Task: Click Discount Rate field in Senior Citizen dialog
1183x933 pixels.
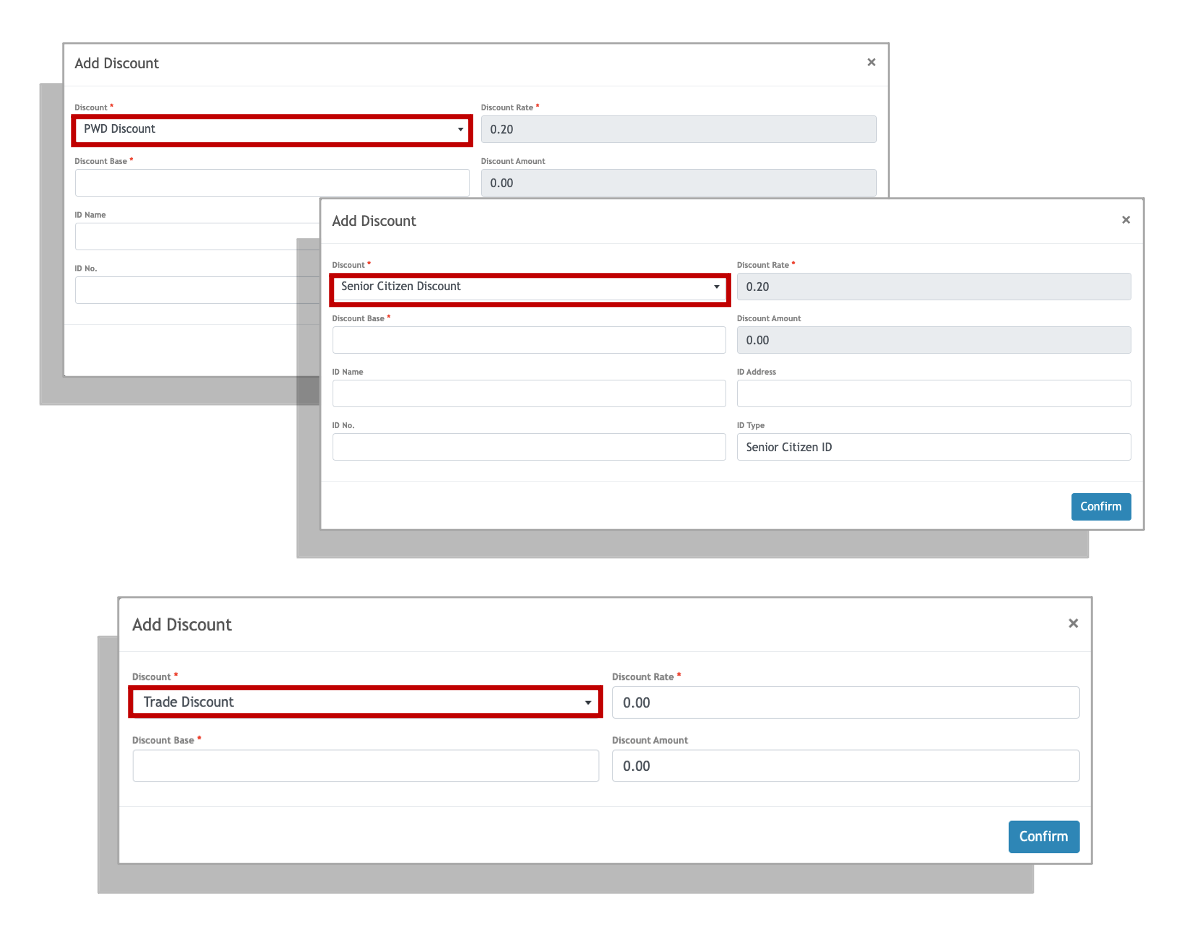Action: [x=934, y=287]
